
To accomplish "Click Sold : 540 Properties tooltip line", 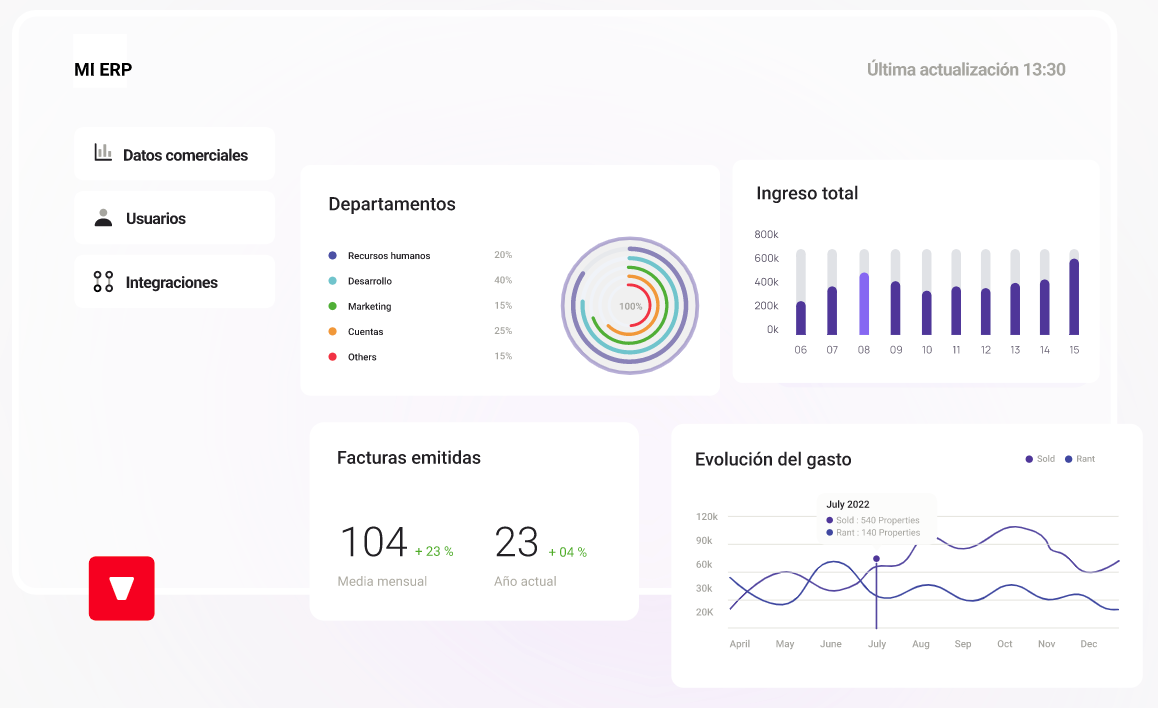I will pos(873,520).
